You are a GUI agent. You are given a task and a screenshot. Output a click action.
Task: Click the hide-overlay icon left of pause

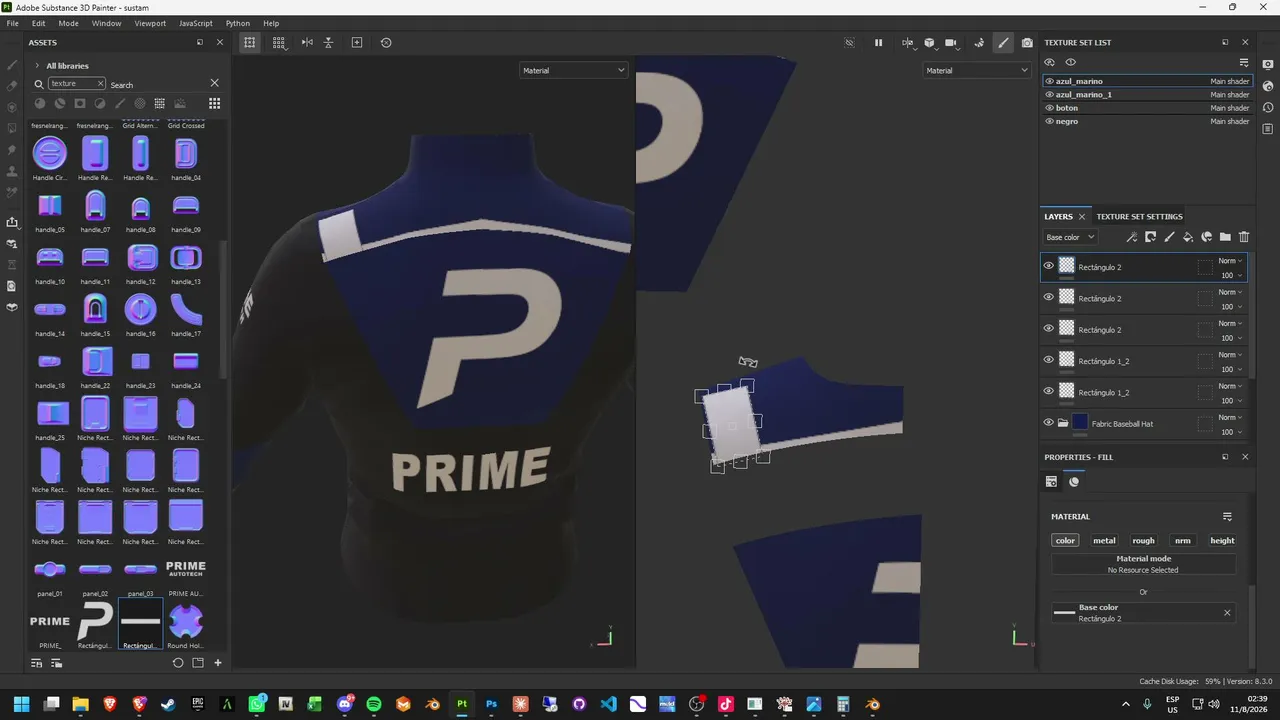(850, 43)
